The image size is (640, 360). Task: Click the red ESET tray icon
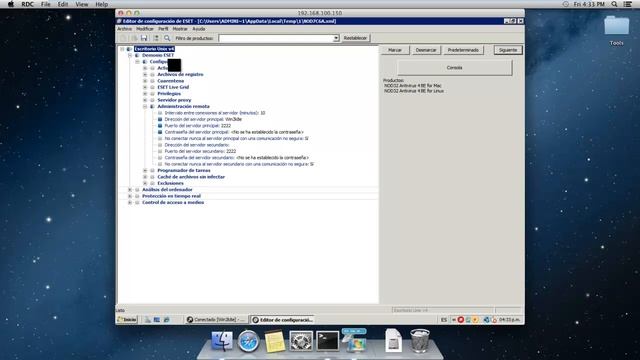[x=460, y=320]
